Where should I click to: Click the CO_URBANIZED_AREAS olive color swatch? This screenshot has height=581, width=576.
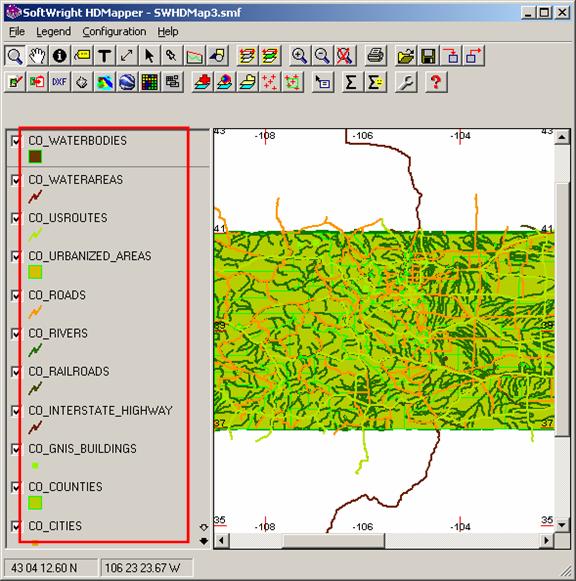click(35, 272)
